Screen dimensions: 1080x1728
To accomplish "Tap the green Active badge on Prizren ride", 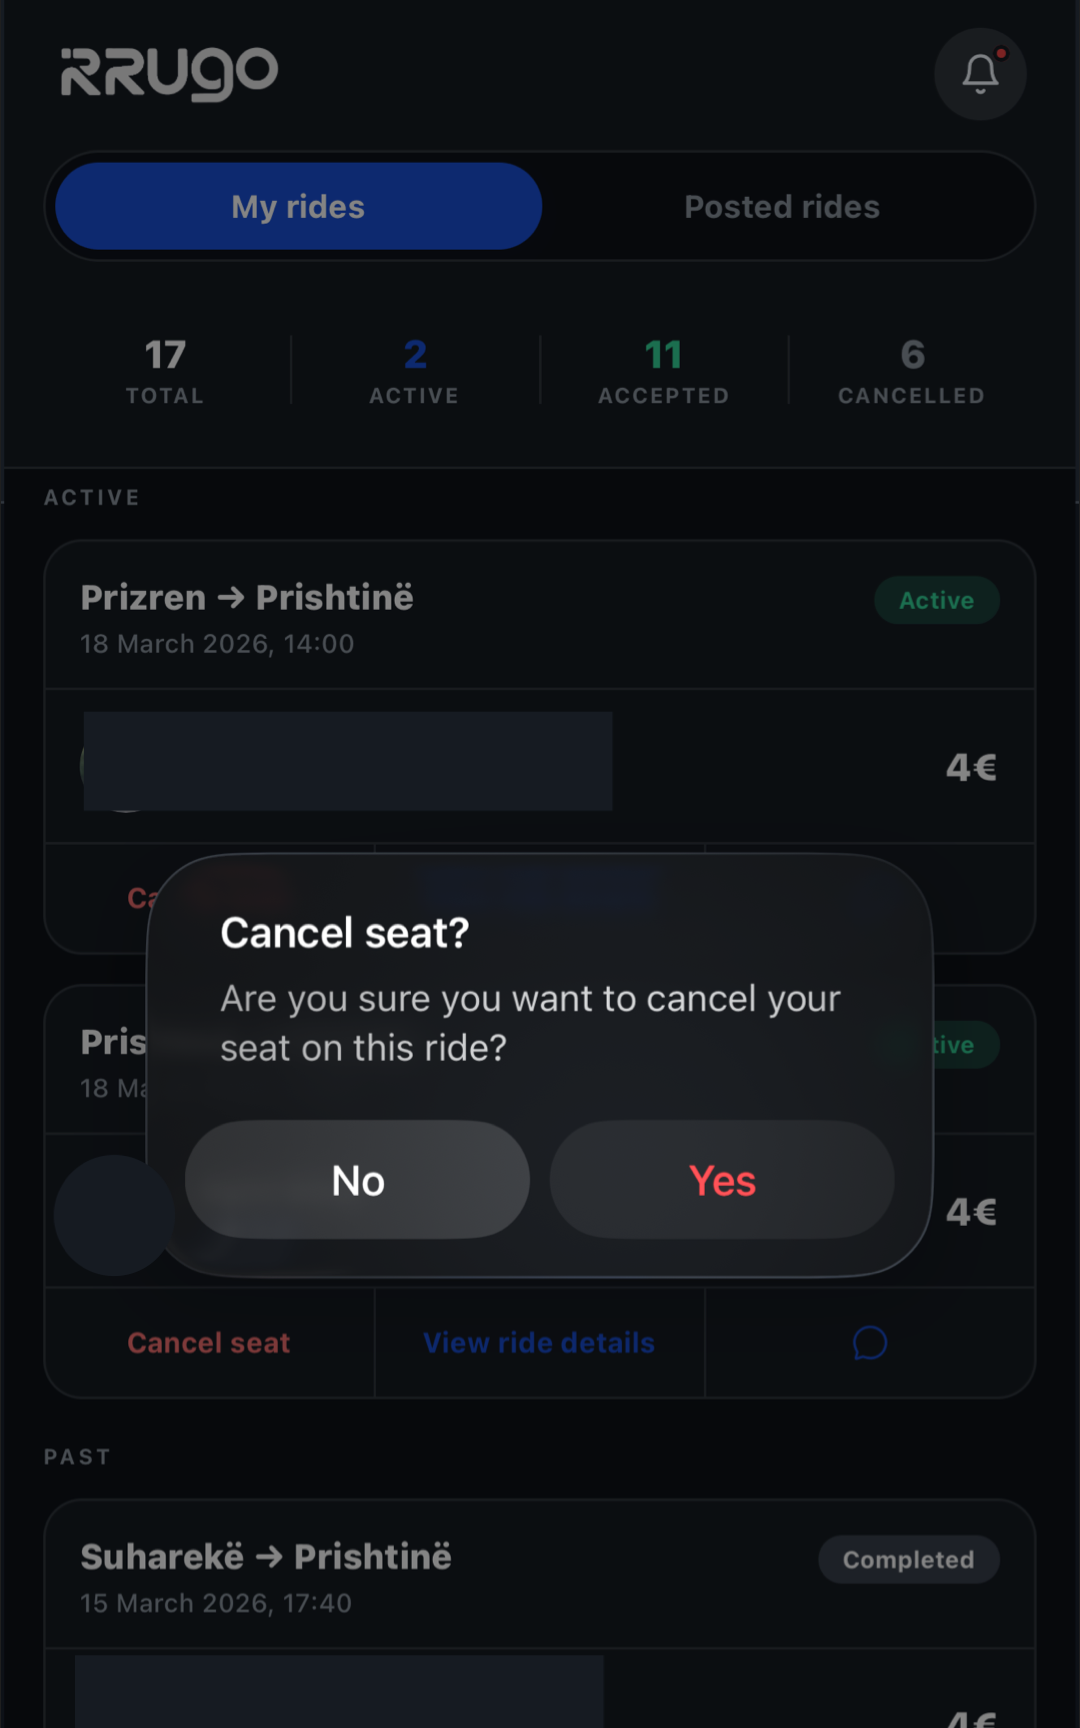I will [936, 600].
